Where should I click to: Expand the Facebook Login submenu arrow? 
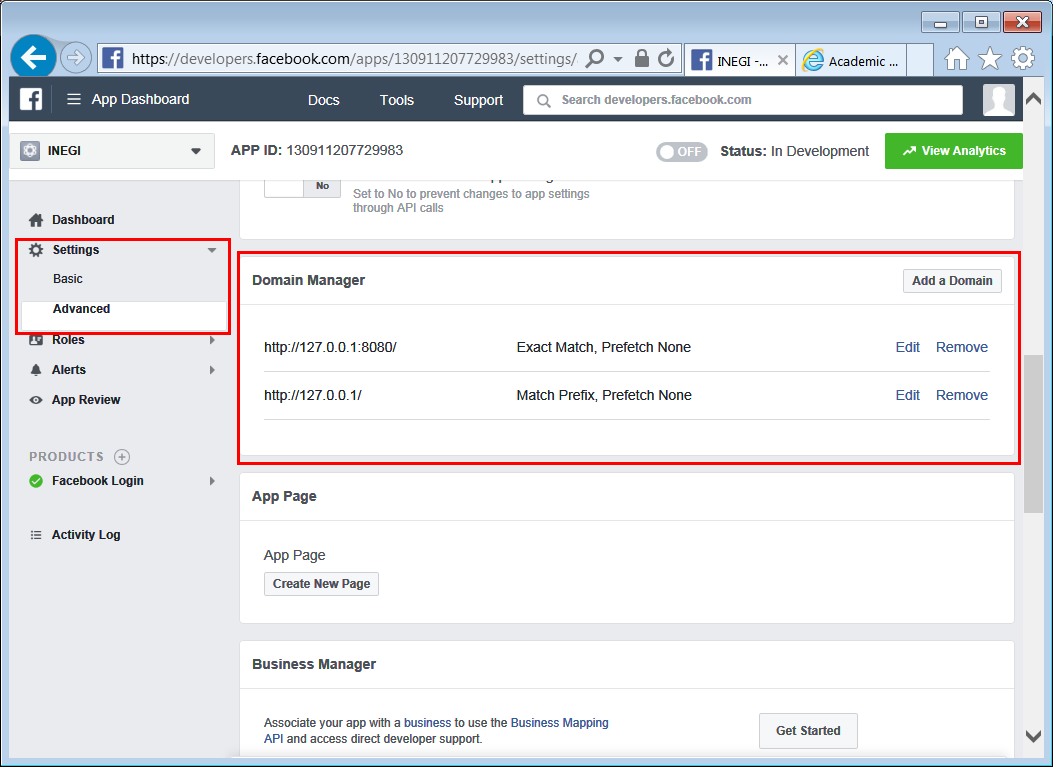212,481
